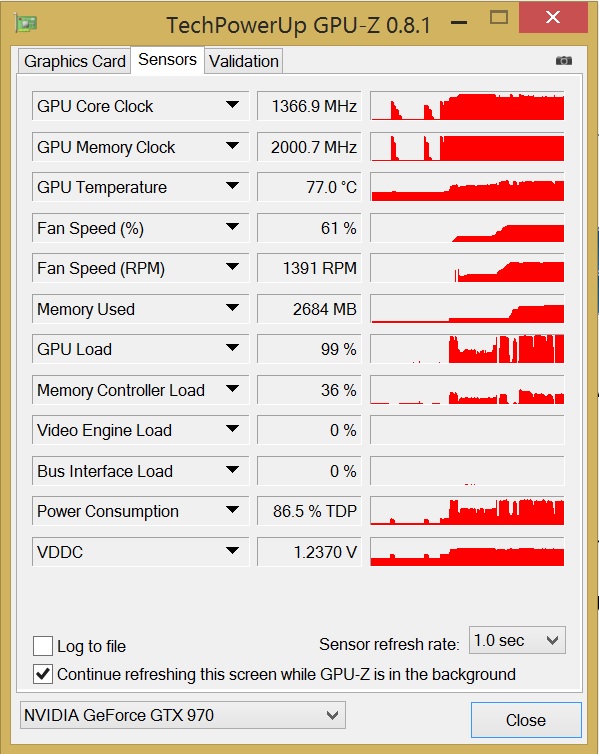Click the Close button at the bottom

pyautogui.click(x=526, y=720)
